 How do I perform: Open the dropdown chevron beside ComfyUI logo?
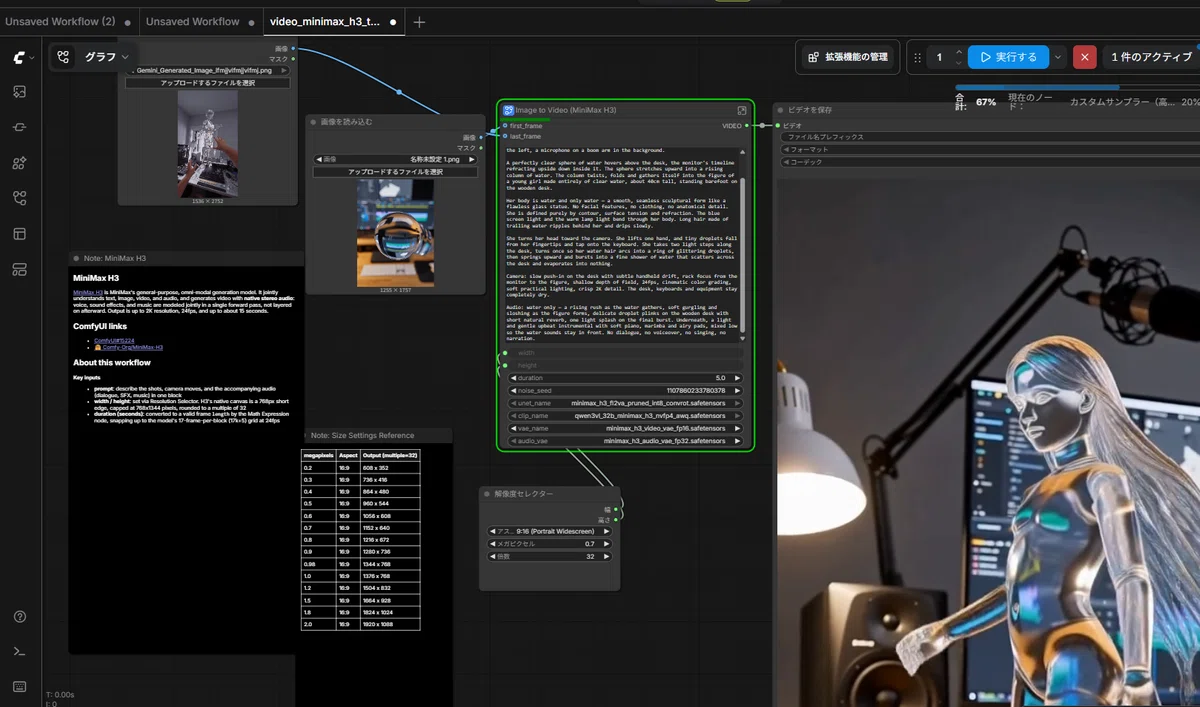[x=33, y=58]
